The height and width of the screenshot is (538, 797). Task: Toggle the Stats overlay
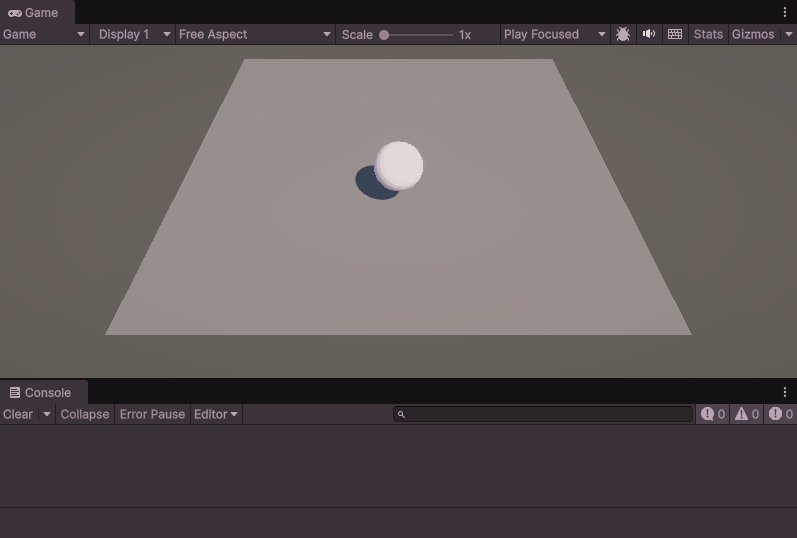[708, 35]
